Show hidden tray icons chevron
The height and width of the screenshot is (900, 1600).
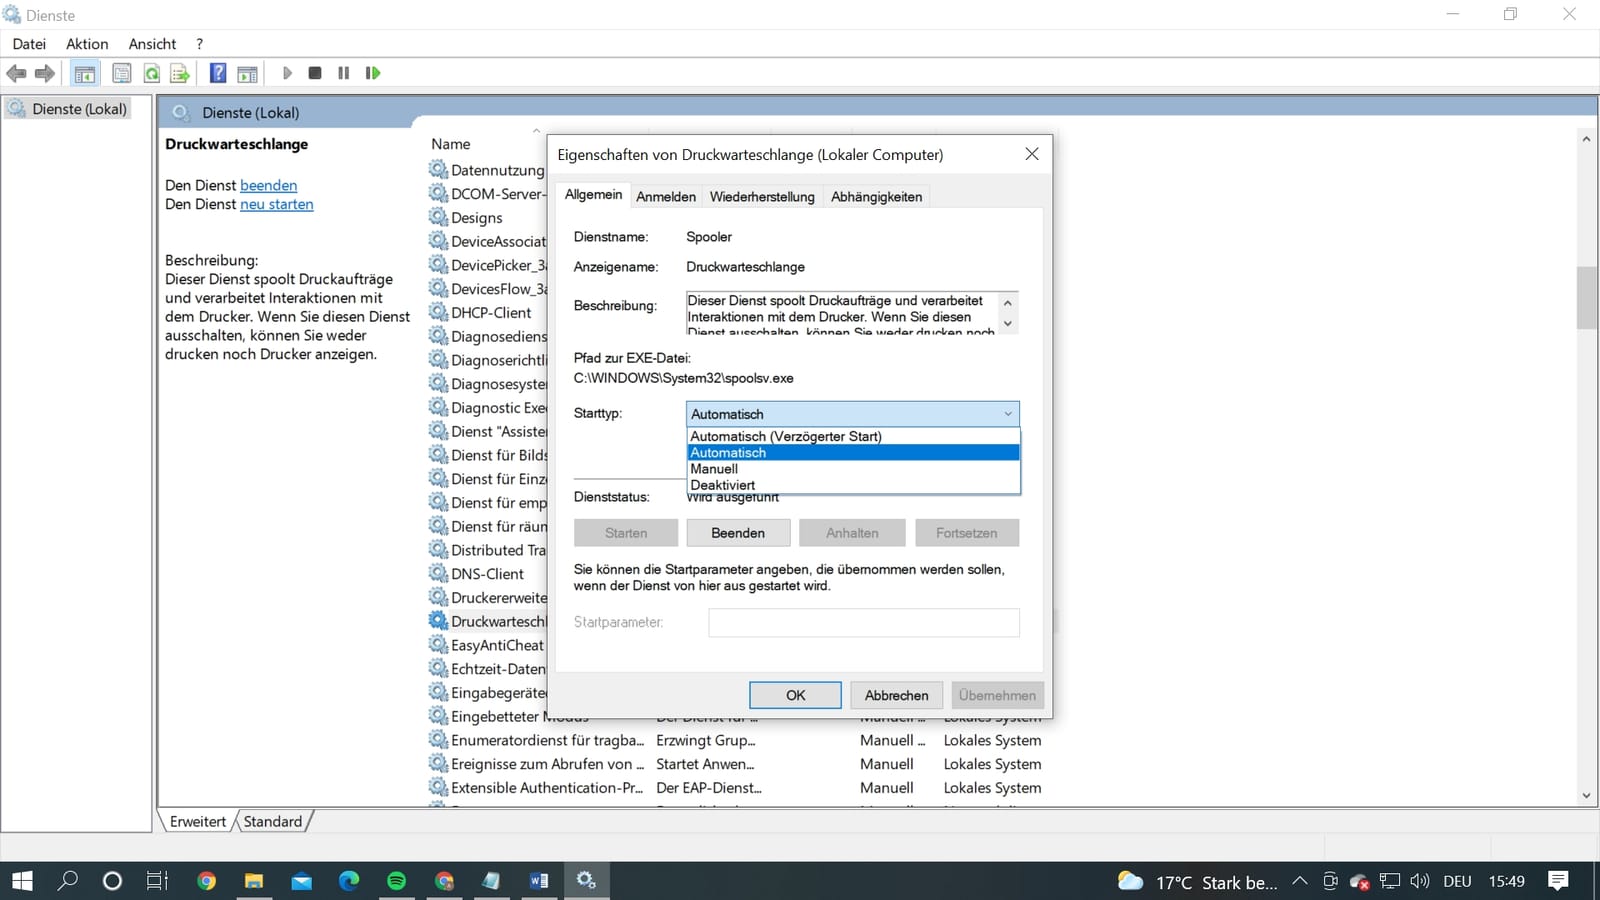(1299, 881)
